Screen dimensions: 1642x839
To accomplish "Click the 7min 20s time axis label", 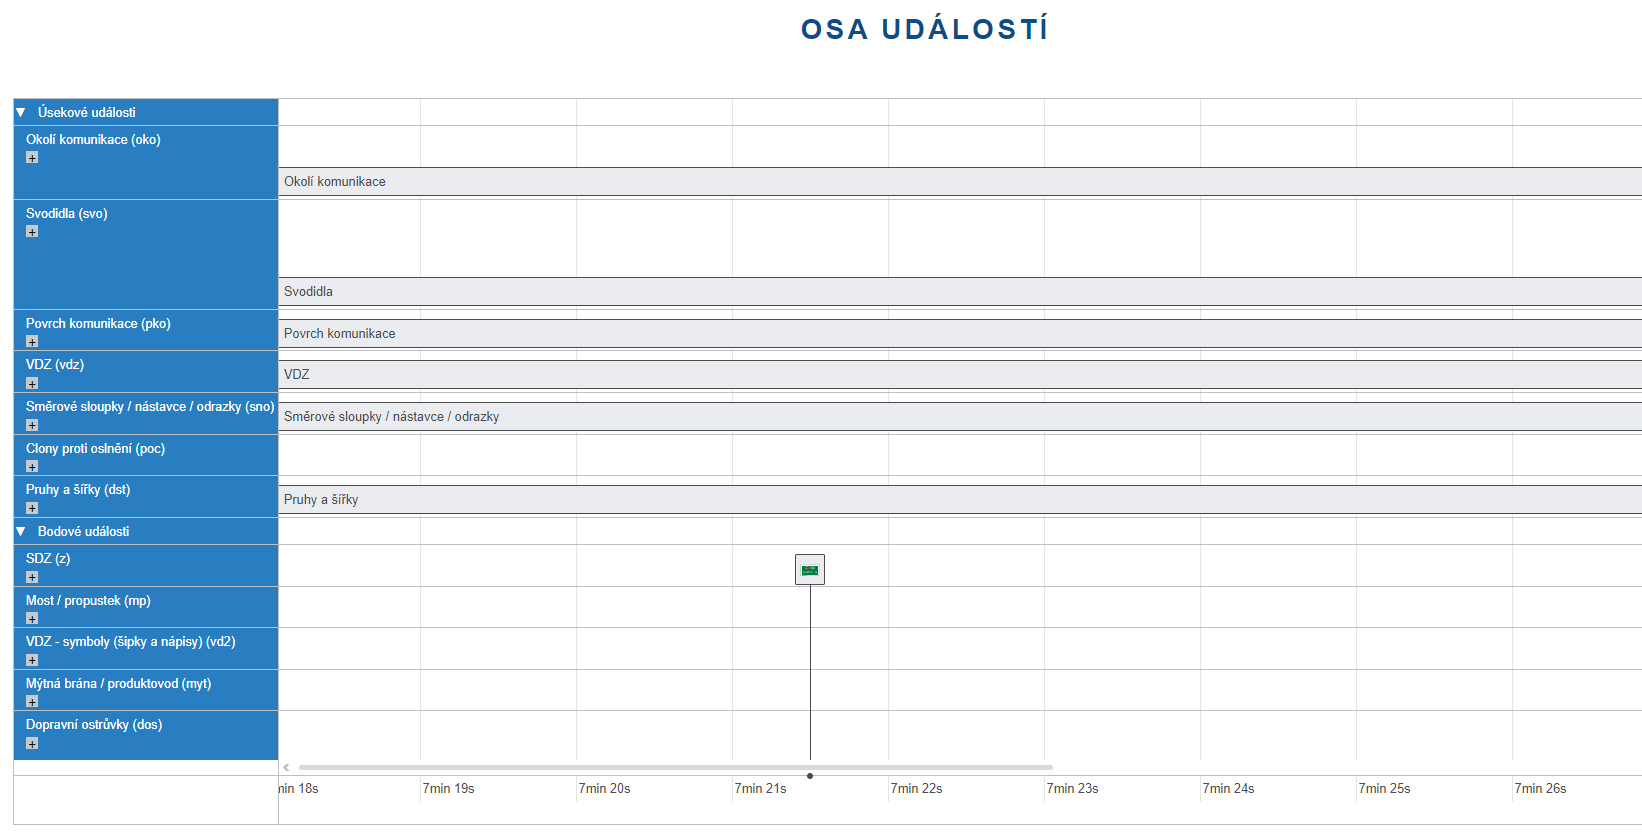I will tap(604, 788).
